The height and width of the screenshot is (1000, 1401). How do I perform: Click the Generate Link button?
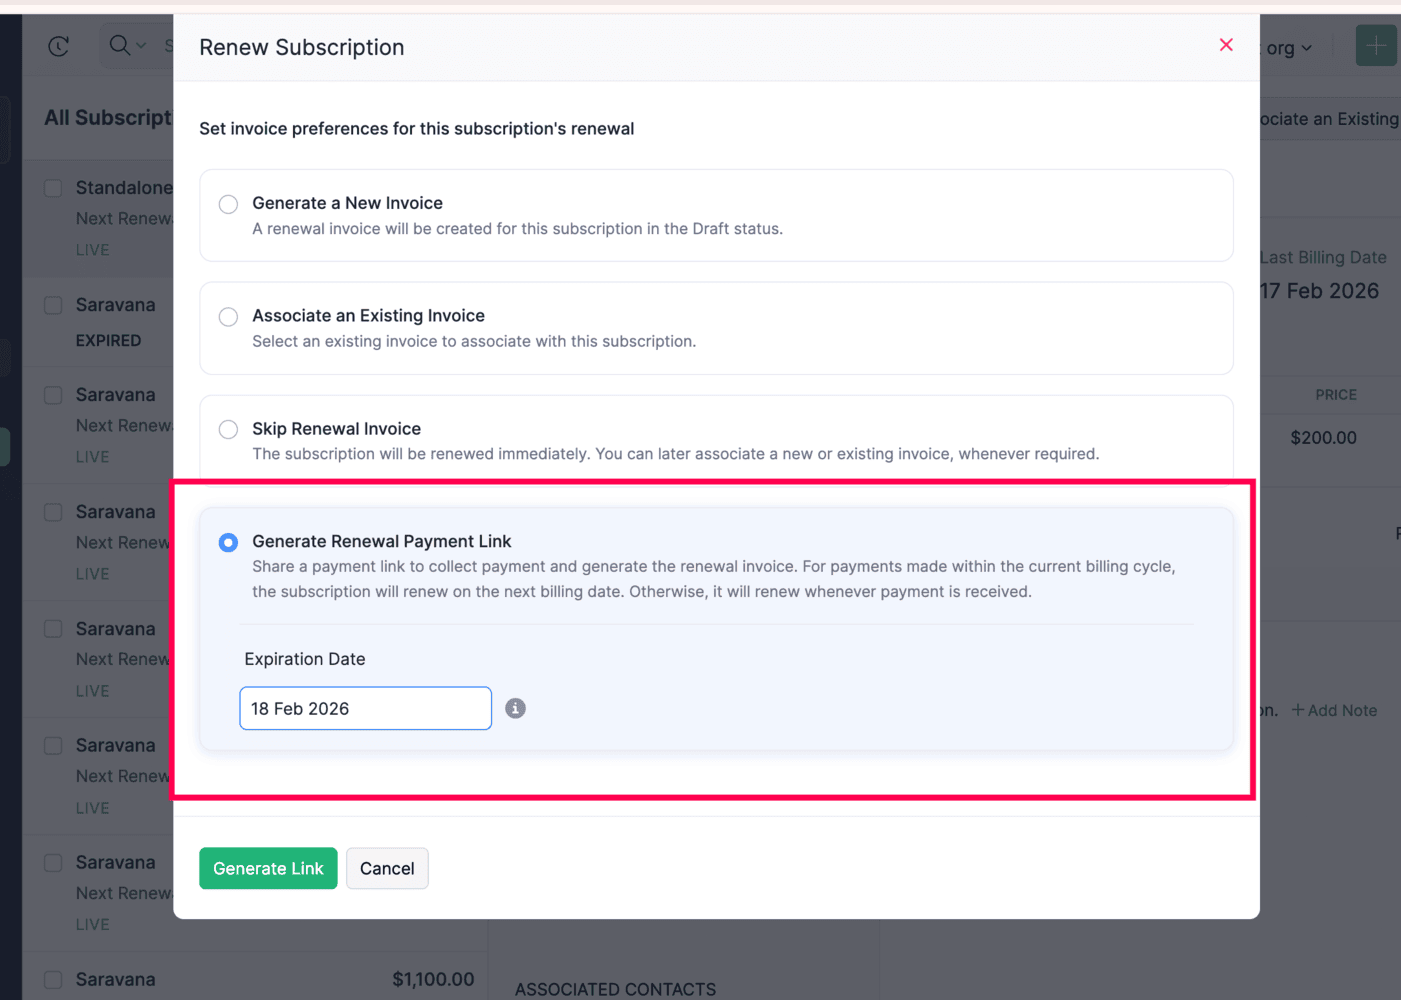coord(268,868)
